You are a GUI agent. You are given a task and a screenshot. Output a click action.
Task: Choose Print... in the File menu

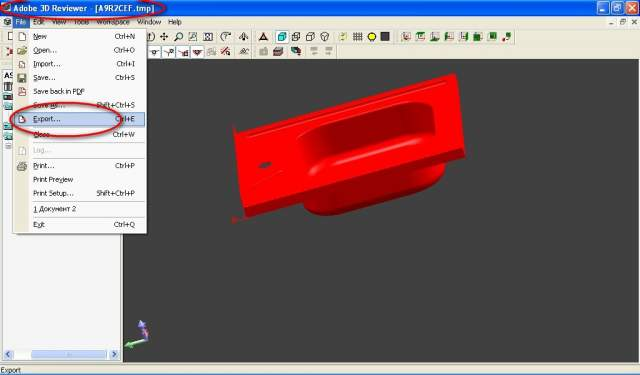point(80,166)
